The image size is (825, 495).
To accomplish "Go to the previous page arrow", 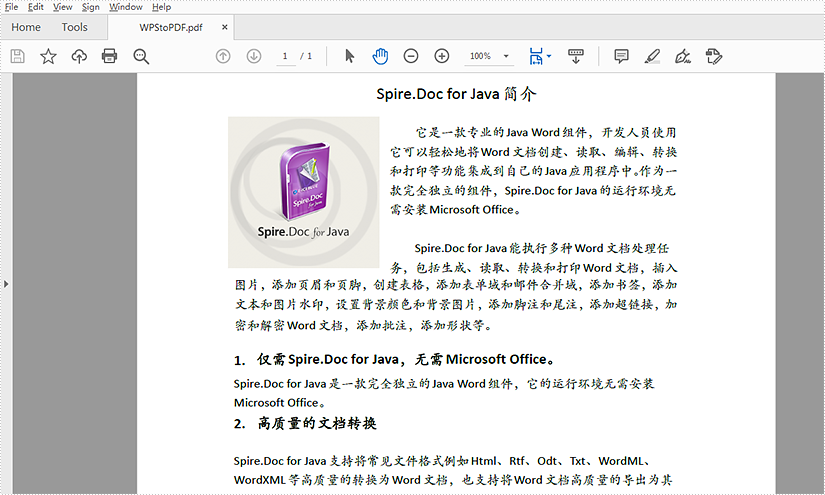I will [x=223, y=56].
